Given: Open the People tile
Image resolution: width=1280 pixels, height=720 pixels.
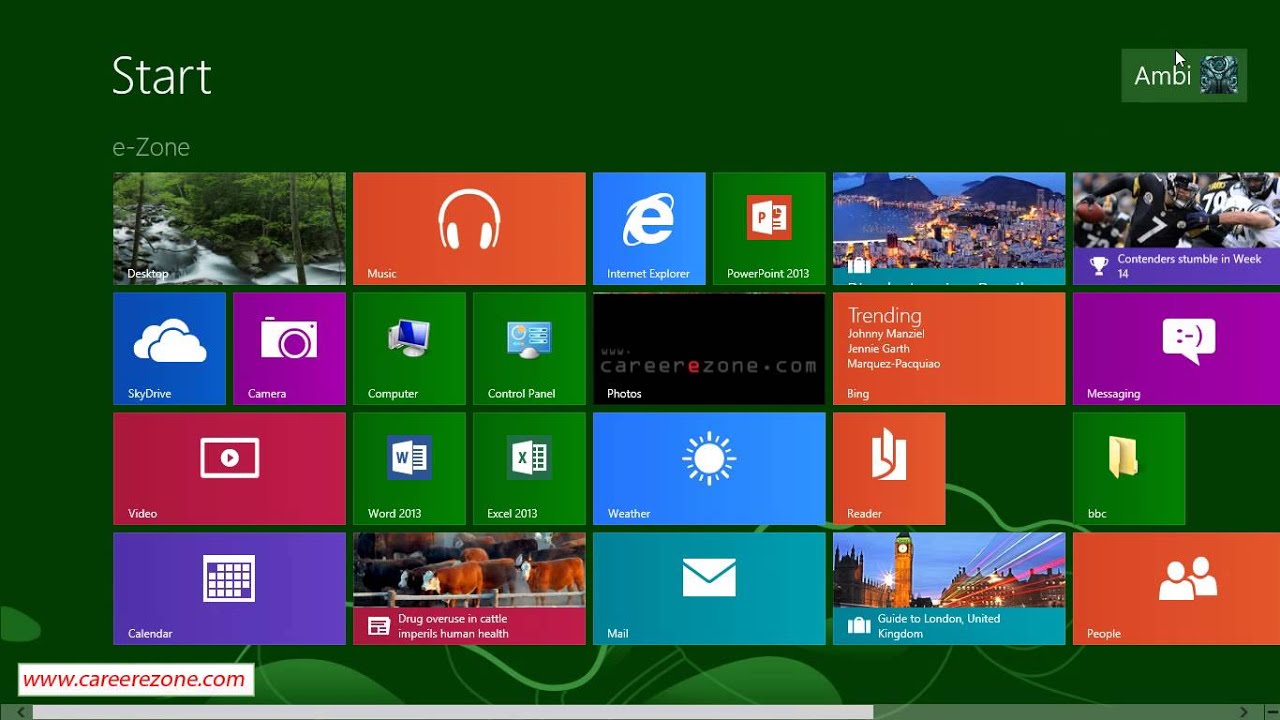Looking at the screenshot, I should (x=1176, y=589).
